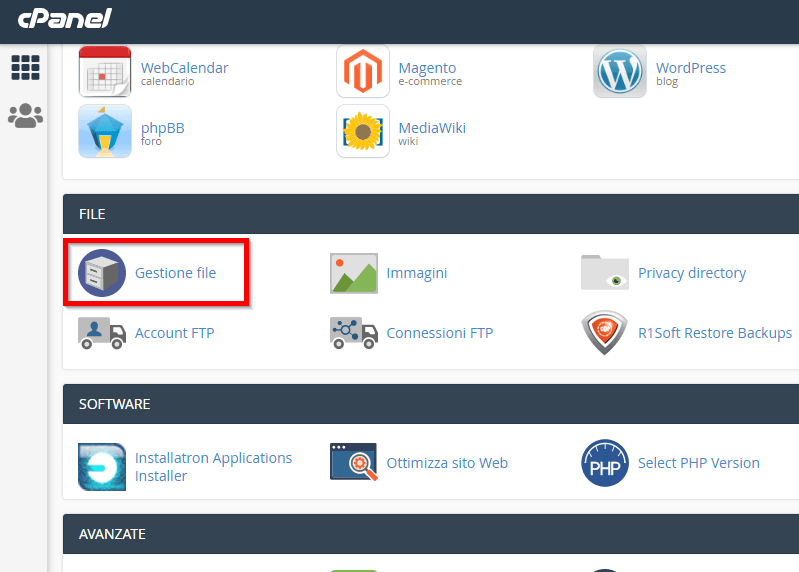Click the Magento orange logo icon

[363, 71]
